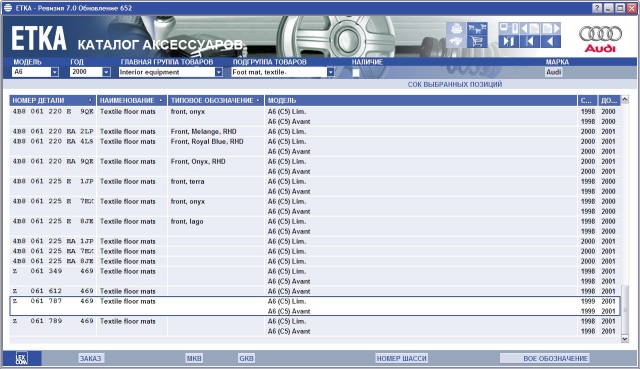Click the handshake icon below the printer
This screenshot has width=640, height=369.
(456, 41)
